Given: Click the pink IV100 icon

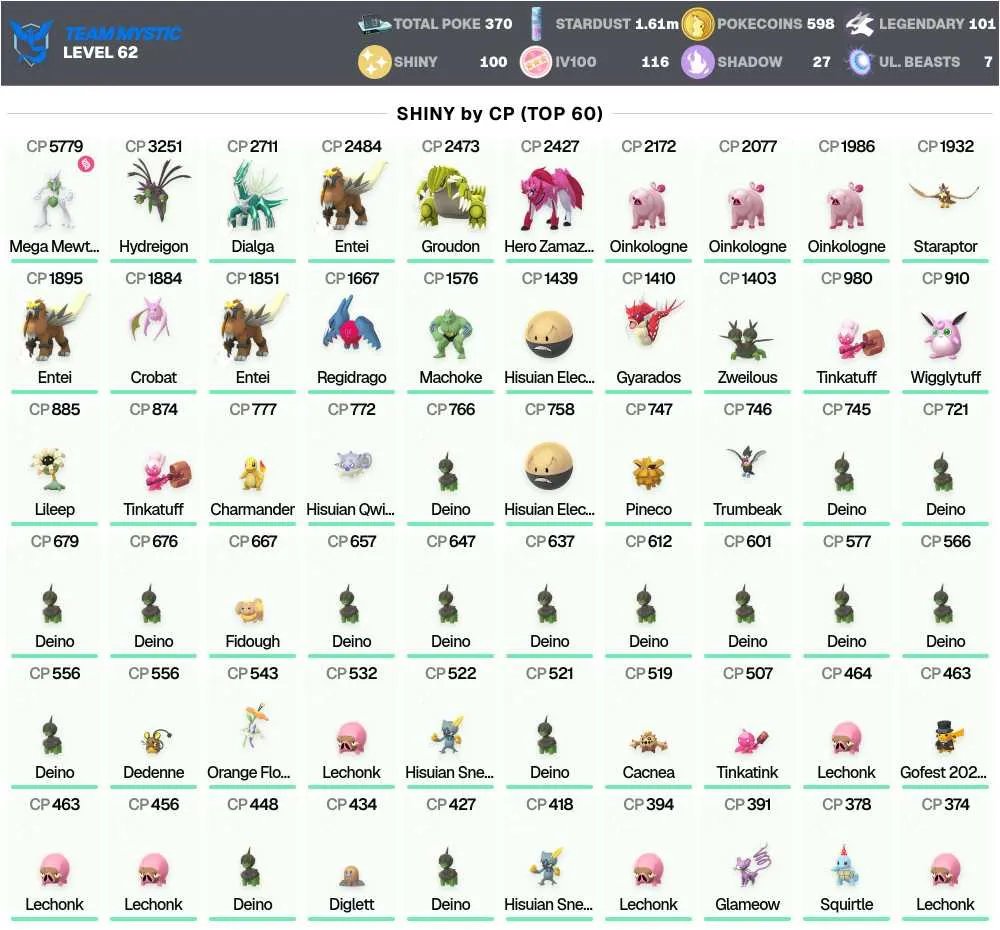Looking at the screenshot, I should pos(536,62).
